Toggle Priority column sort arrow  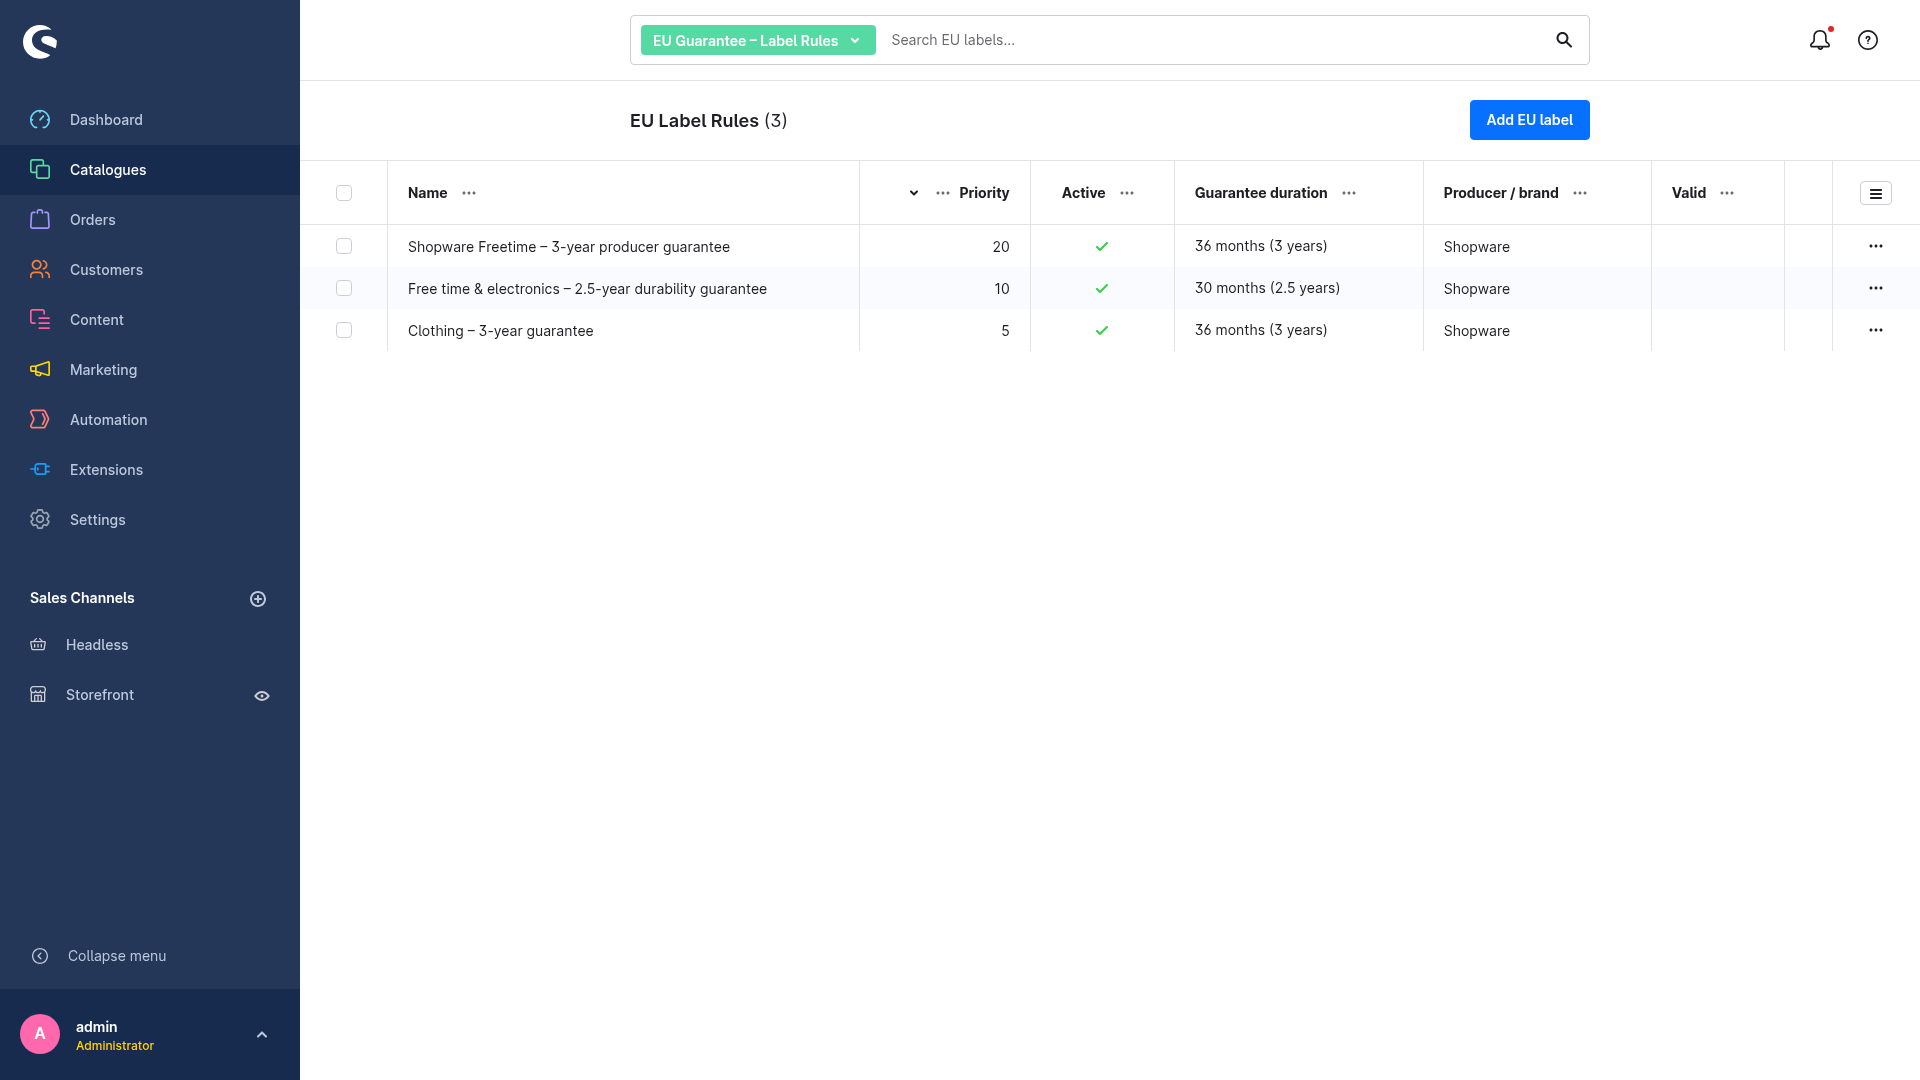tap(914, 193)
